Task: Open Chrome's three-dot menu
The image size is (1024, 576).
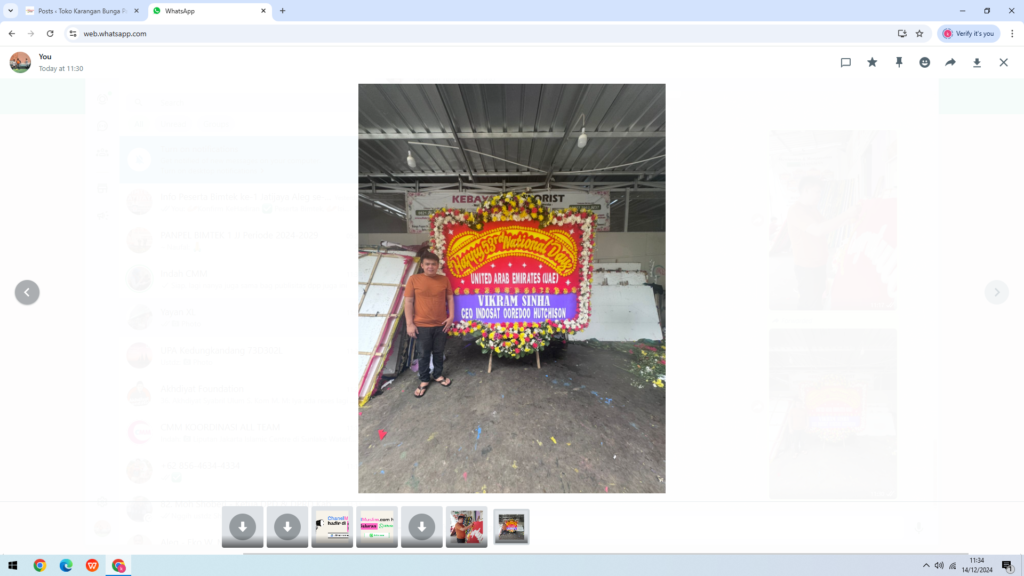Action: [1012, 33]
